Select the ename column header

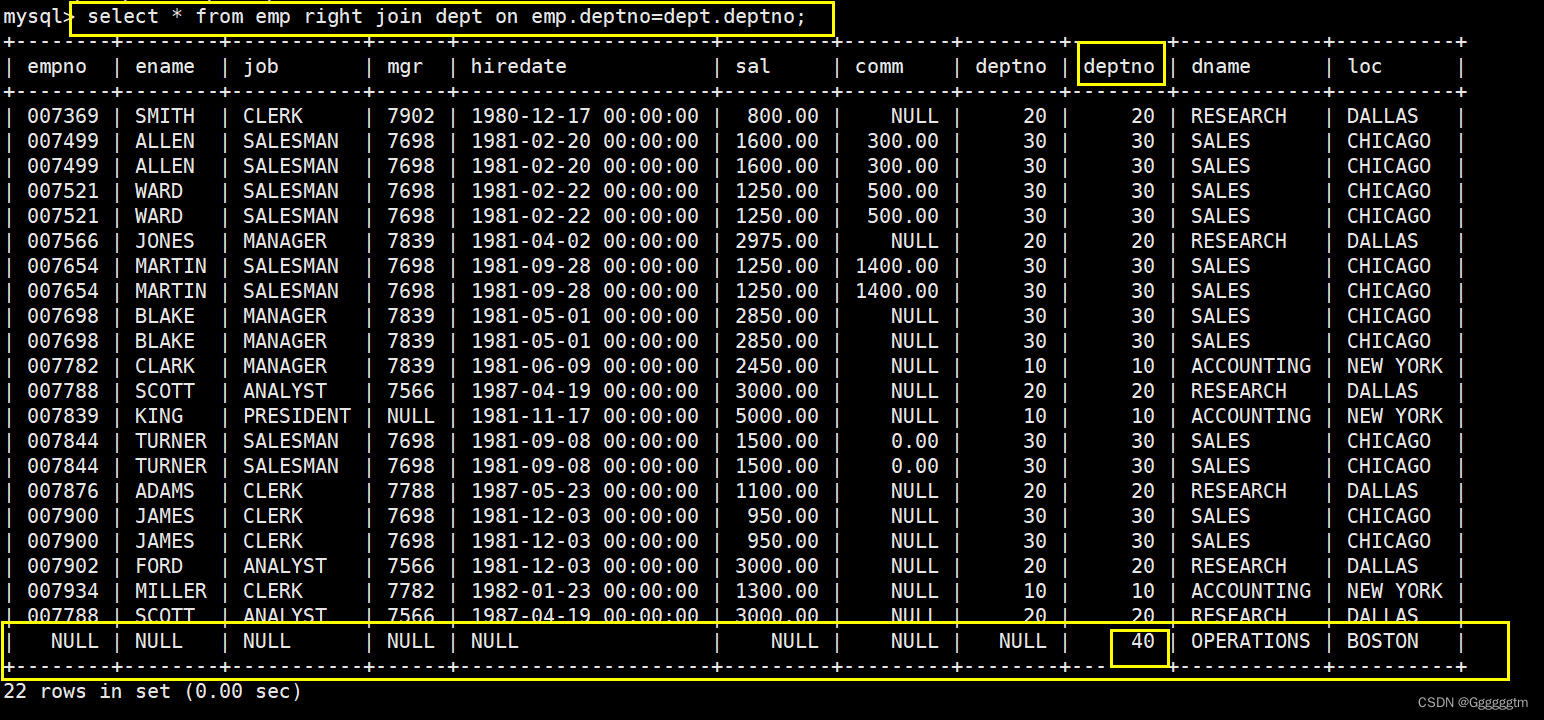pyautogui.click(x=165, y=67)
